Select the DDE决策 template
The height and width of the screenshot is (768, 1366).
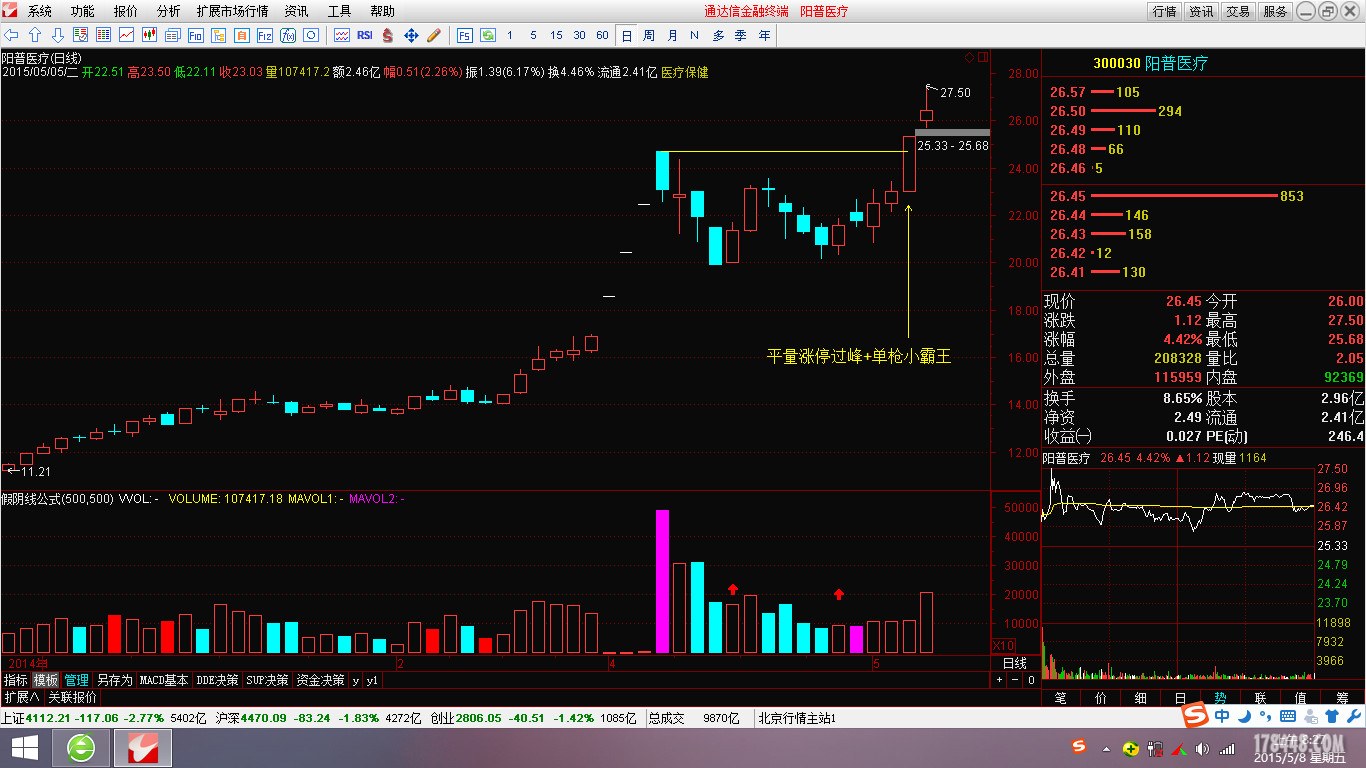point(218,680)
